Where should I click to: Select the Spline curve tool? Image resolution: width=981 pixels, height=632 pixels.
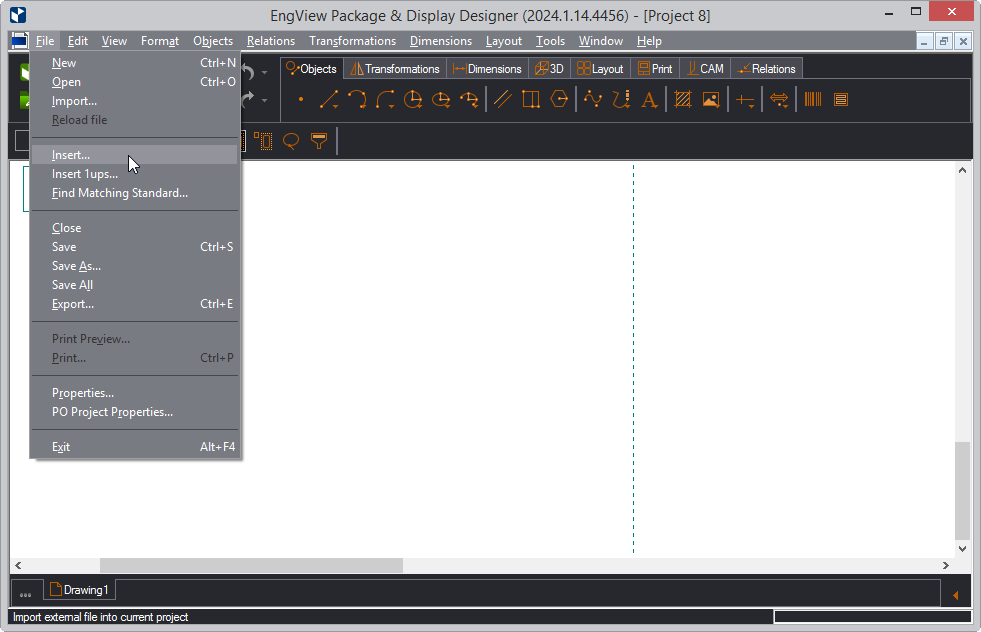tap(592, 99)
